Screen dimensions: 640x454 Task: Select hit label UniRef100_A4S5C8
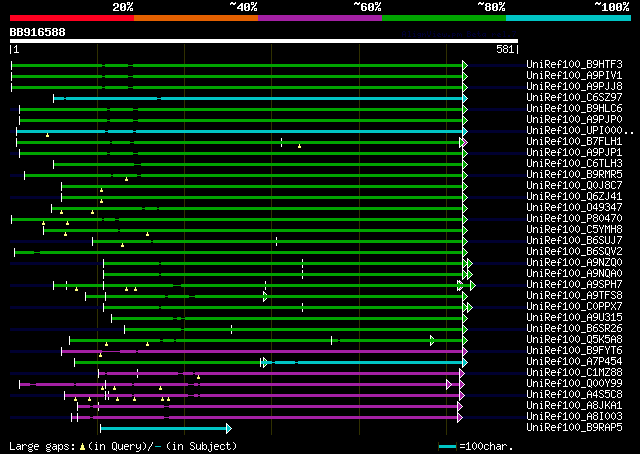(x=574, y=395)
